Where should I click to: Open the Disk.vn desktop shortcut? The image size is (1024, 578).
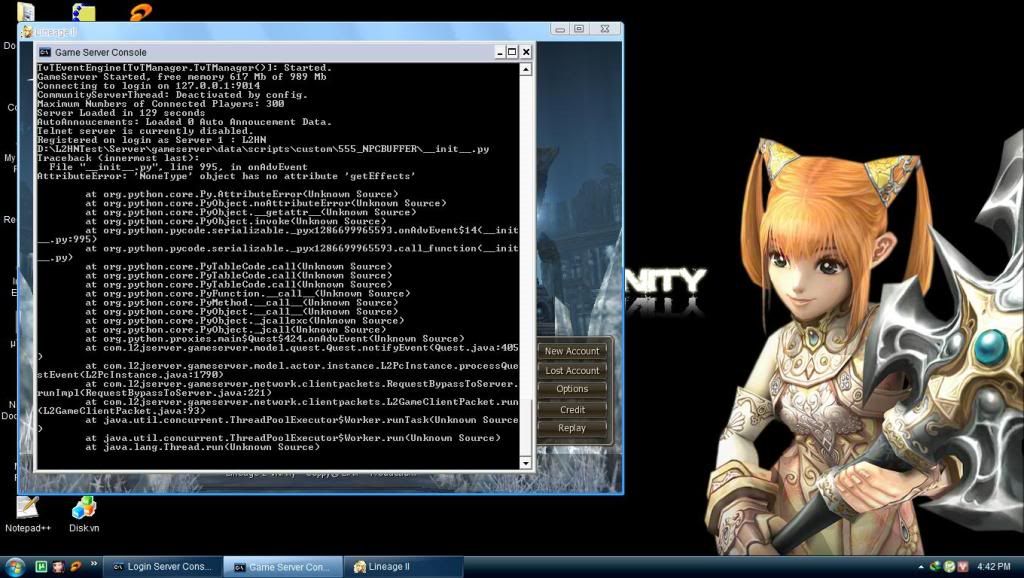(x=84, y=508)
